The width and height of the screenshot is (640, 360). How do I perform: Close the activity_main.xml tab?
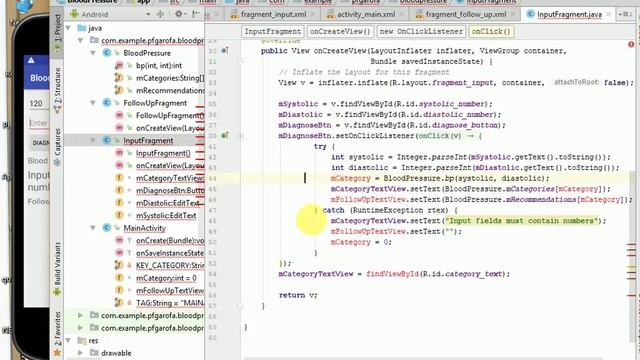[x=402, y=14]
